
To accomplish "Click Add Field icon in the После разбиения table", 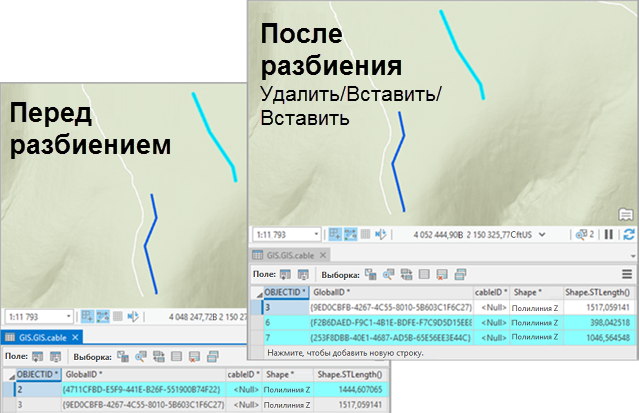I will click(285, 273).
